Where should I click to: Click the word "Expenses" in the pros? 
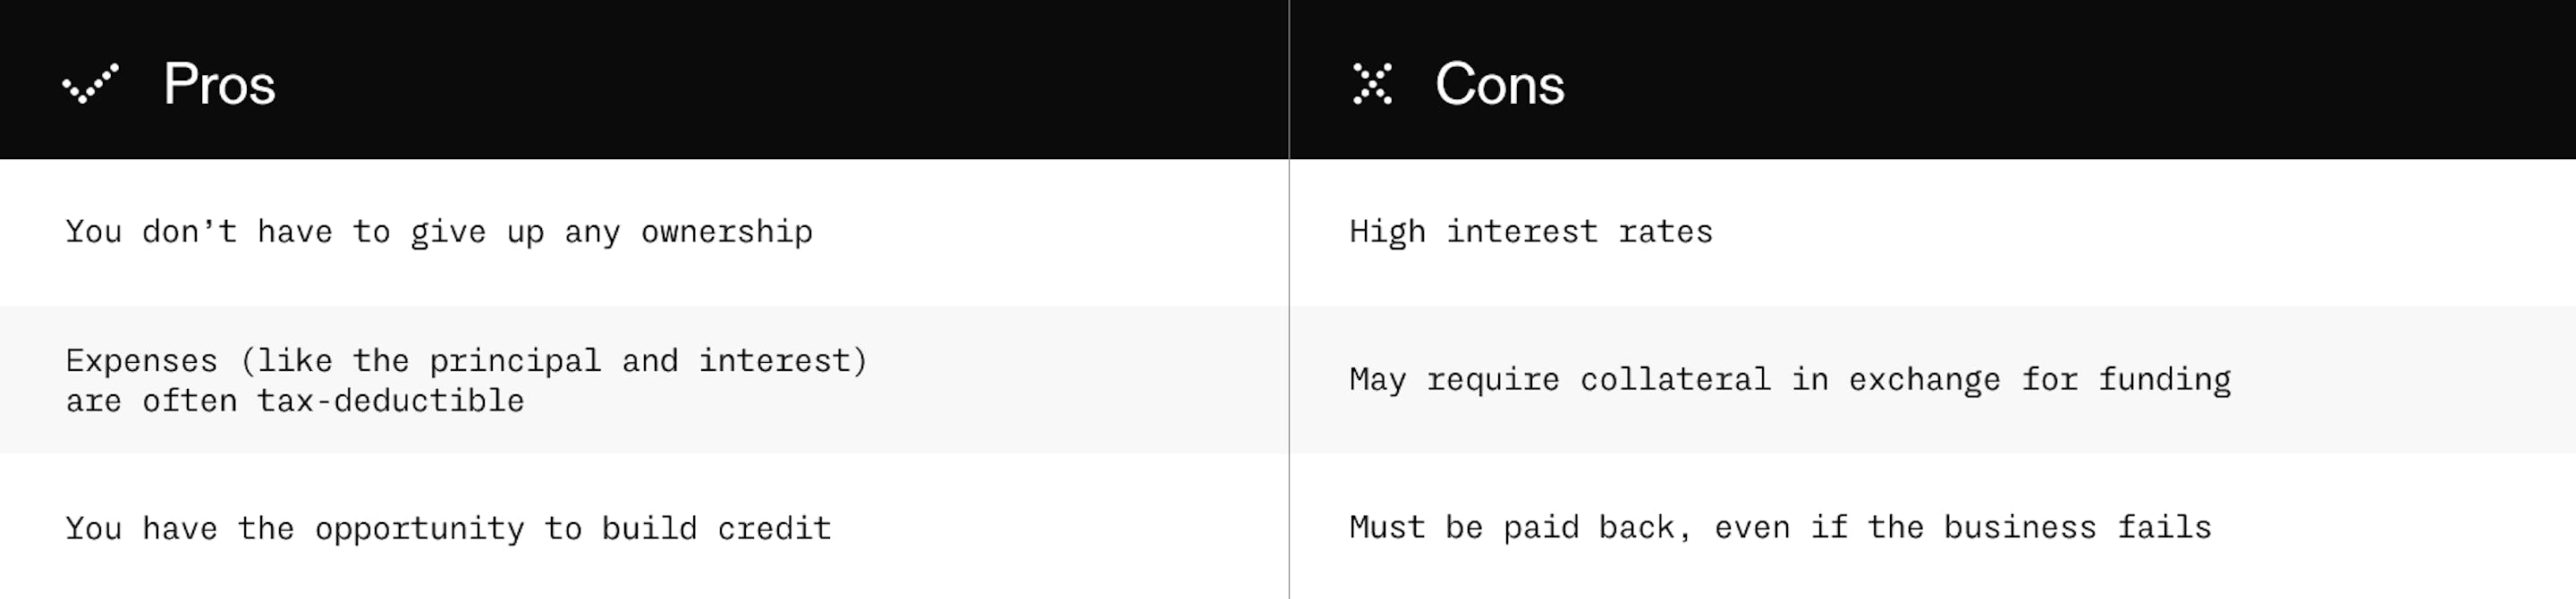[x=141, y=360]
